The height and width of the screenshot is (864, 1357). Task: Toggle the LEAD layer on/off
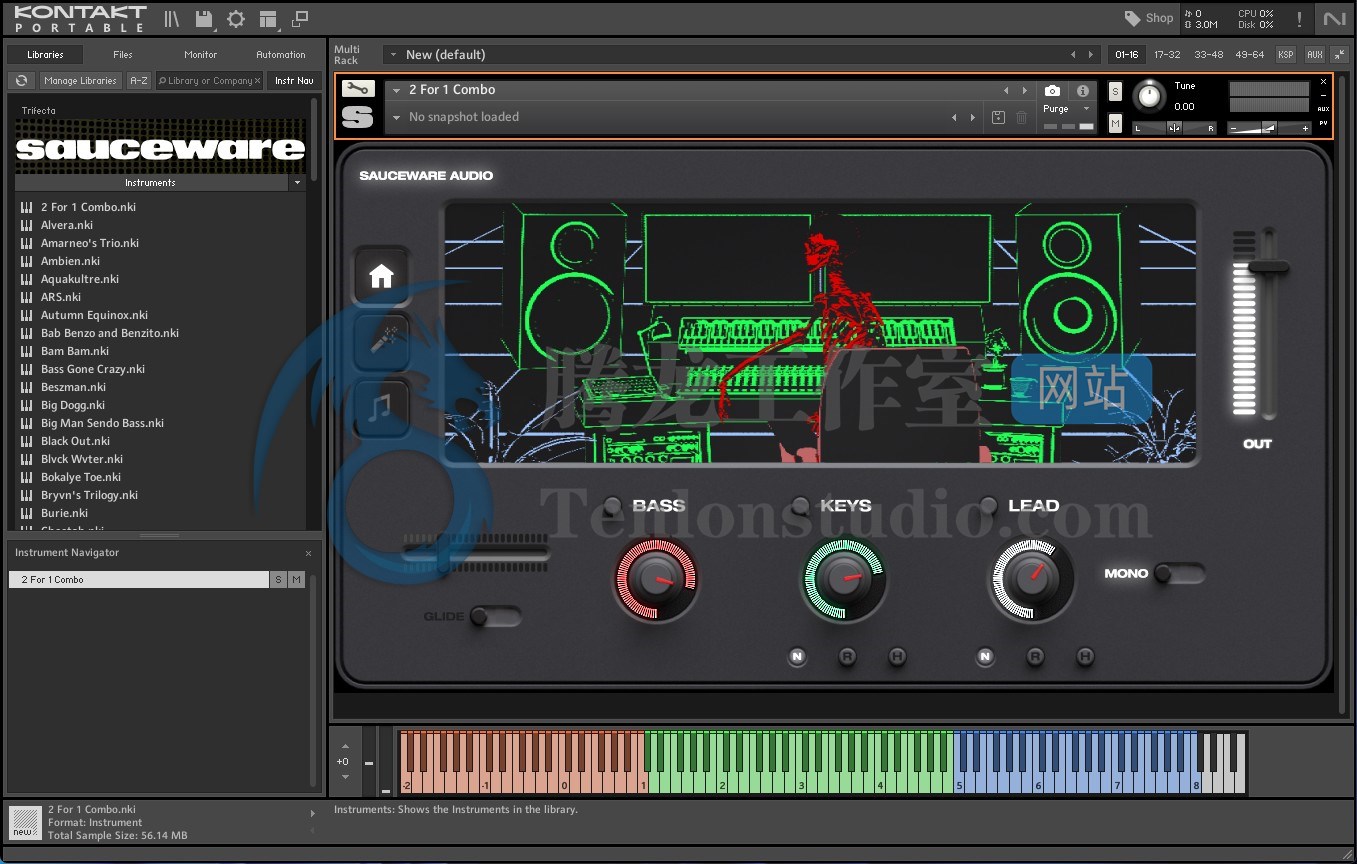click(988, 505)
